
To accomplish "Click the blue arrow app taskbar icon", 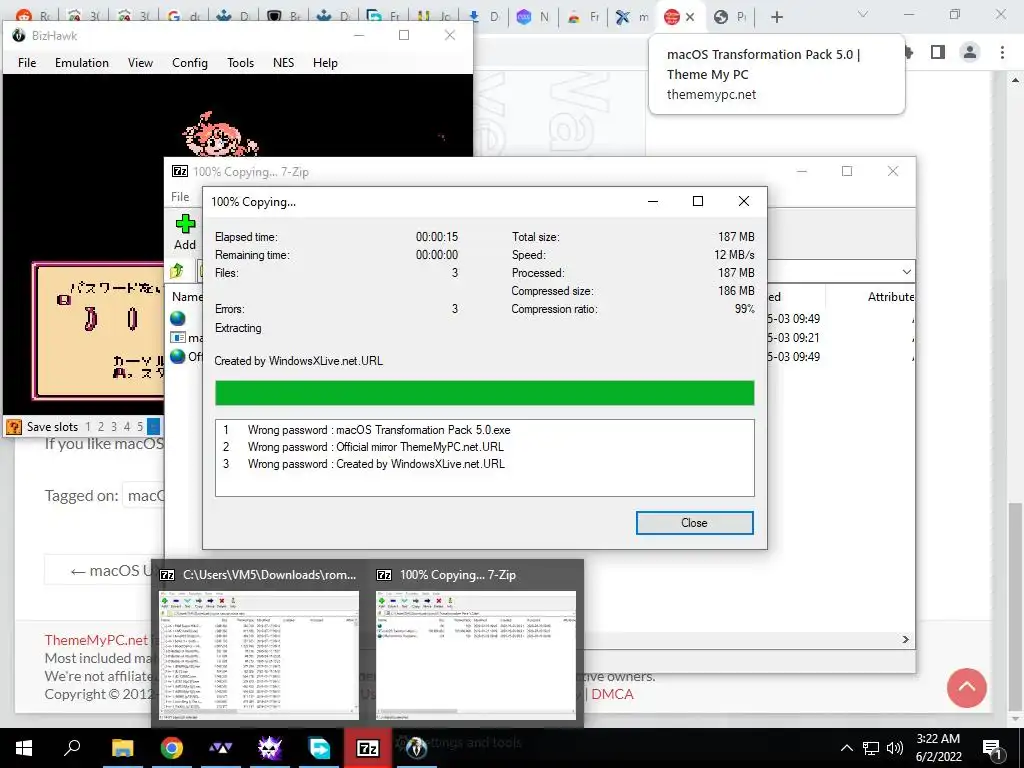I will (x=319, y=748).
